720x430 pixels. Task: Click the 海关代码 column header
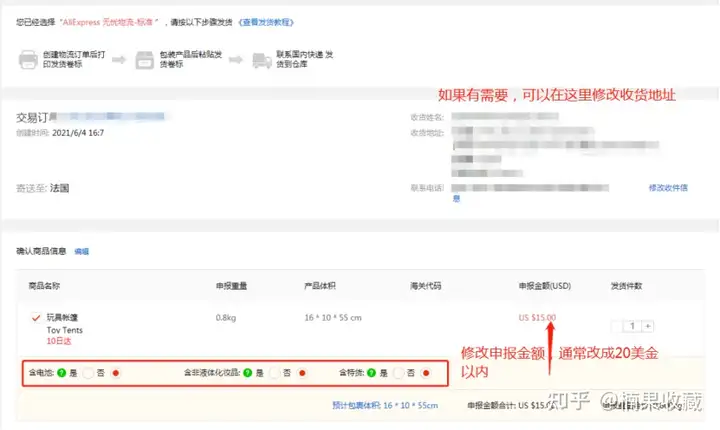click(426, 286)
